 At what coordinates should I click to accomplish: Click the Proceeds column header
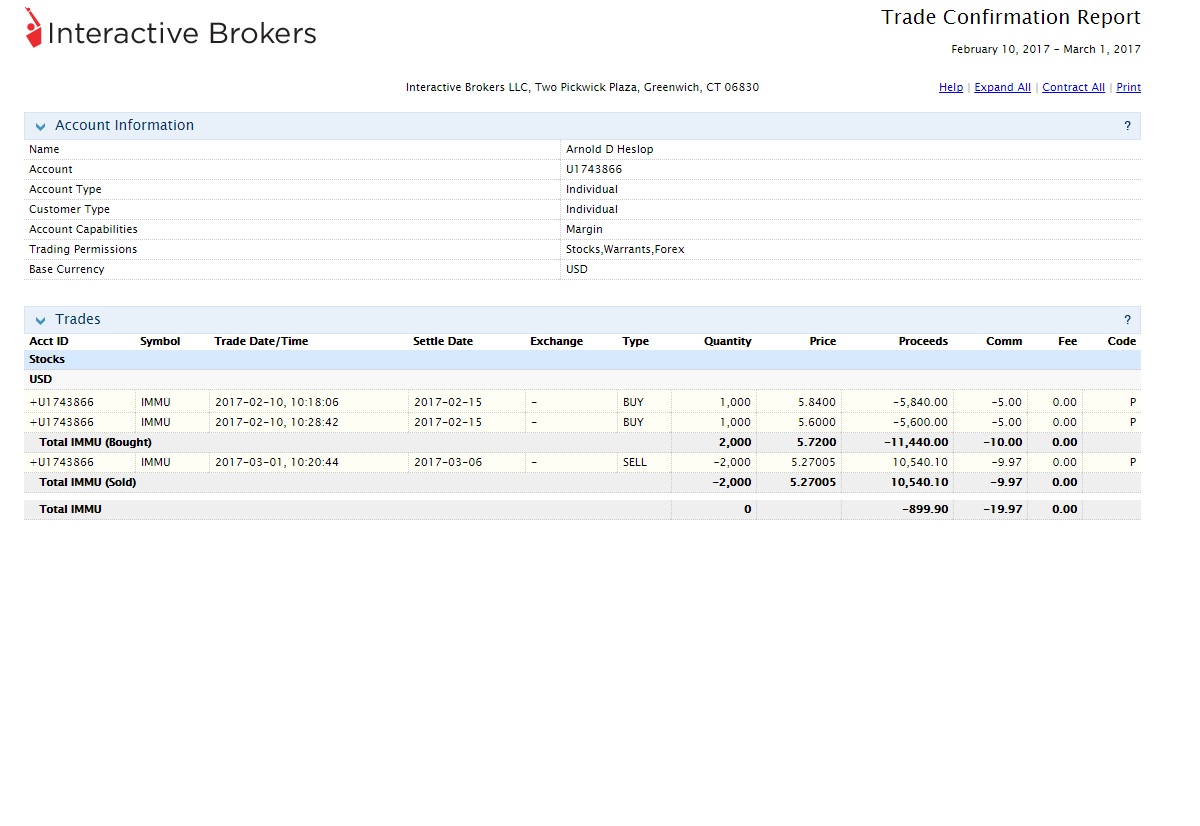point(923,341)
